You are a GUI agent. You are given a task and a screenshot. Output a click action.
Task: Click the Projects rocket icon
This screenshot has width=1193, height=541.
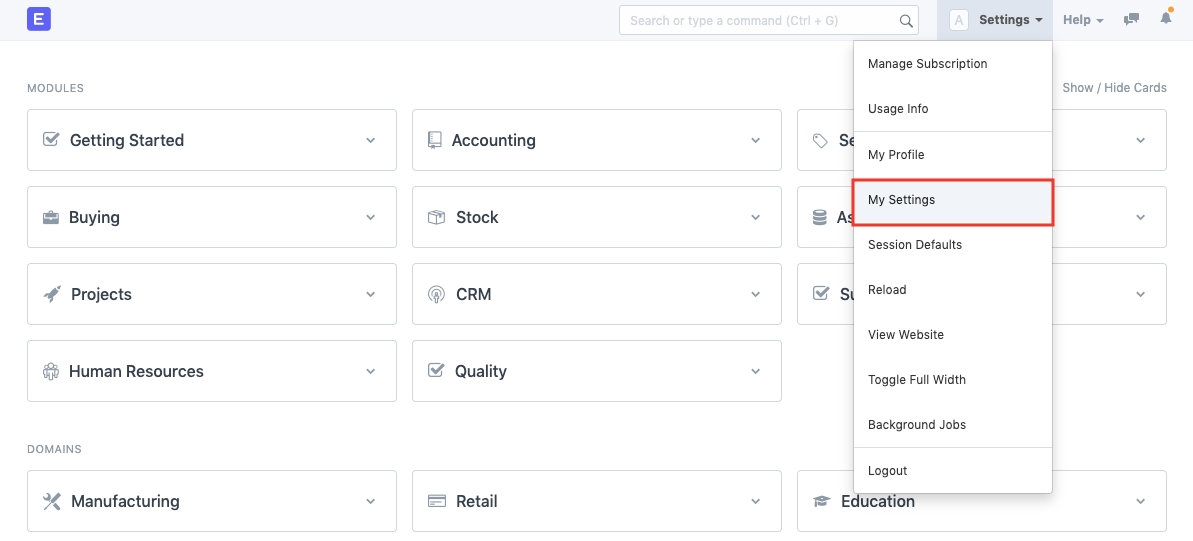point(51,294)
